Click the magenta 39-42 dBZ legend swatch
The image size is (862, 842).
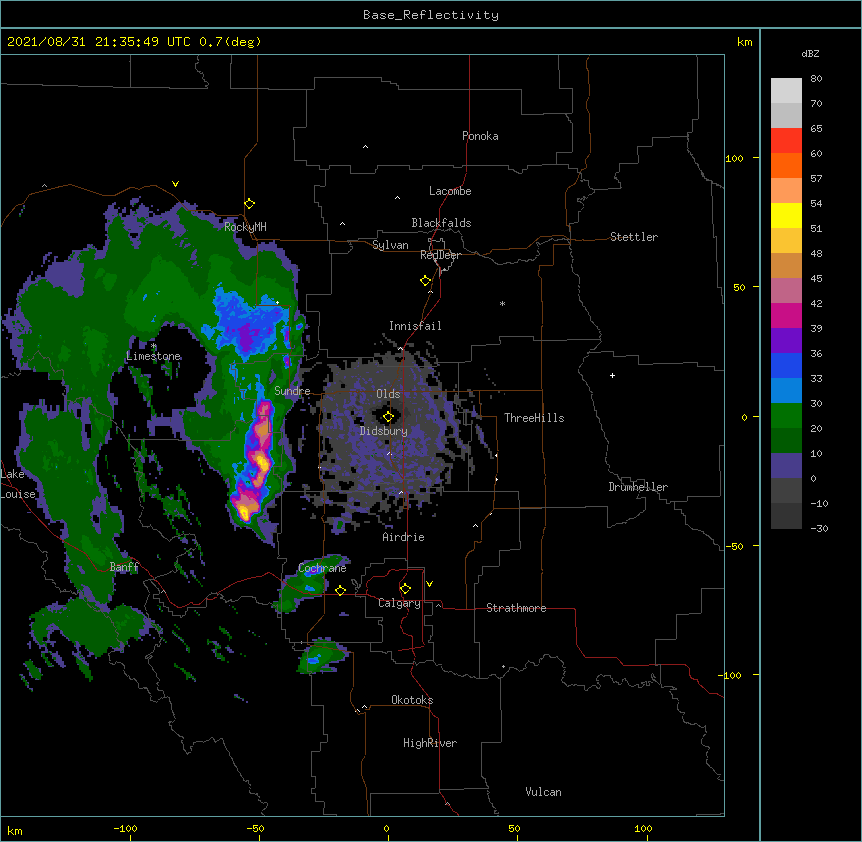pos(786,315)
